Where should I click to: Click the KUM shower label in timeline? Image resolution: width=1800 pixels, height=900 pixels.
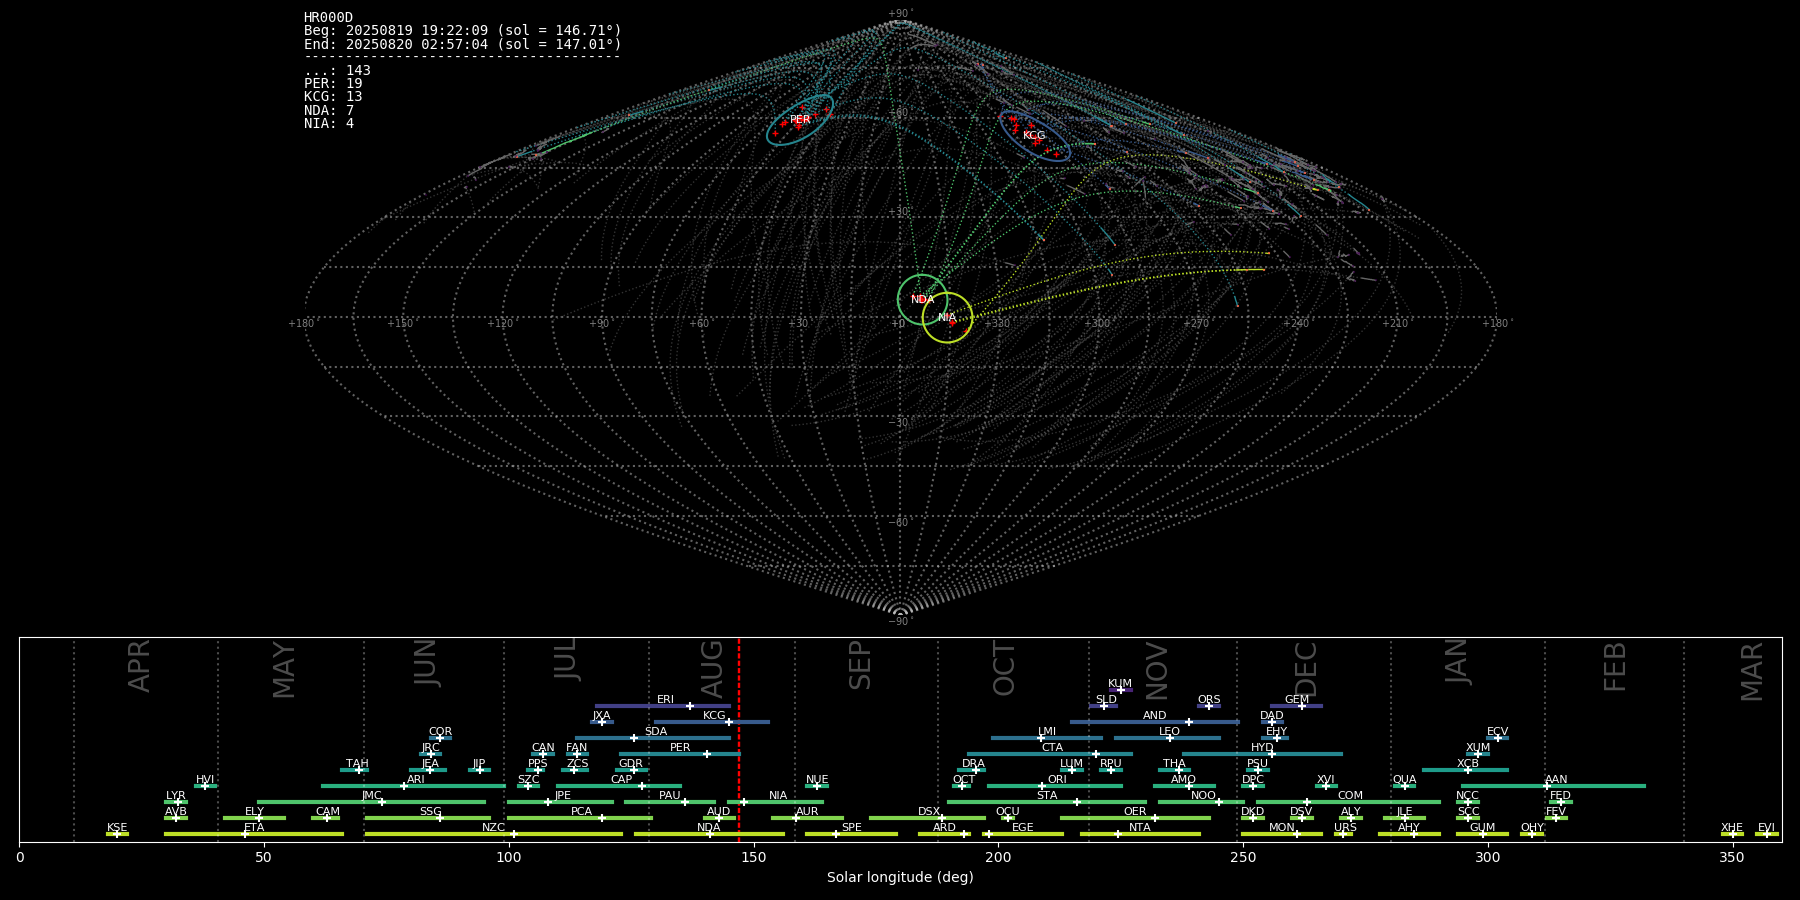coord(1120,684)
